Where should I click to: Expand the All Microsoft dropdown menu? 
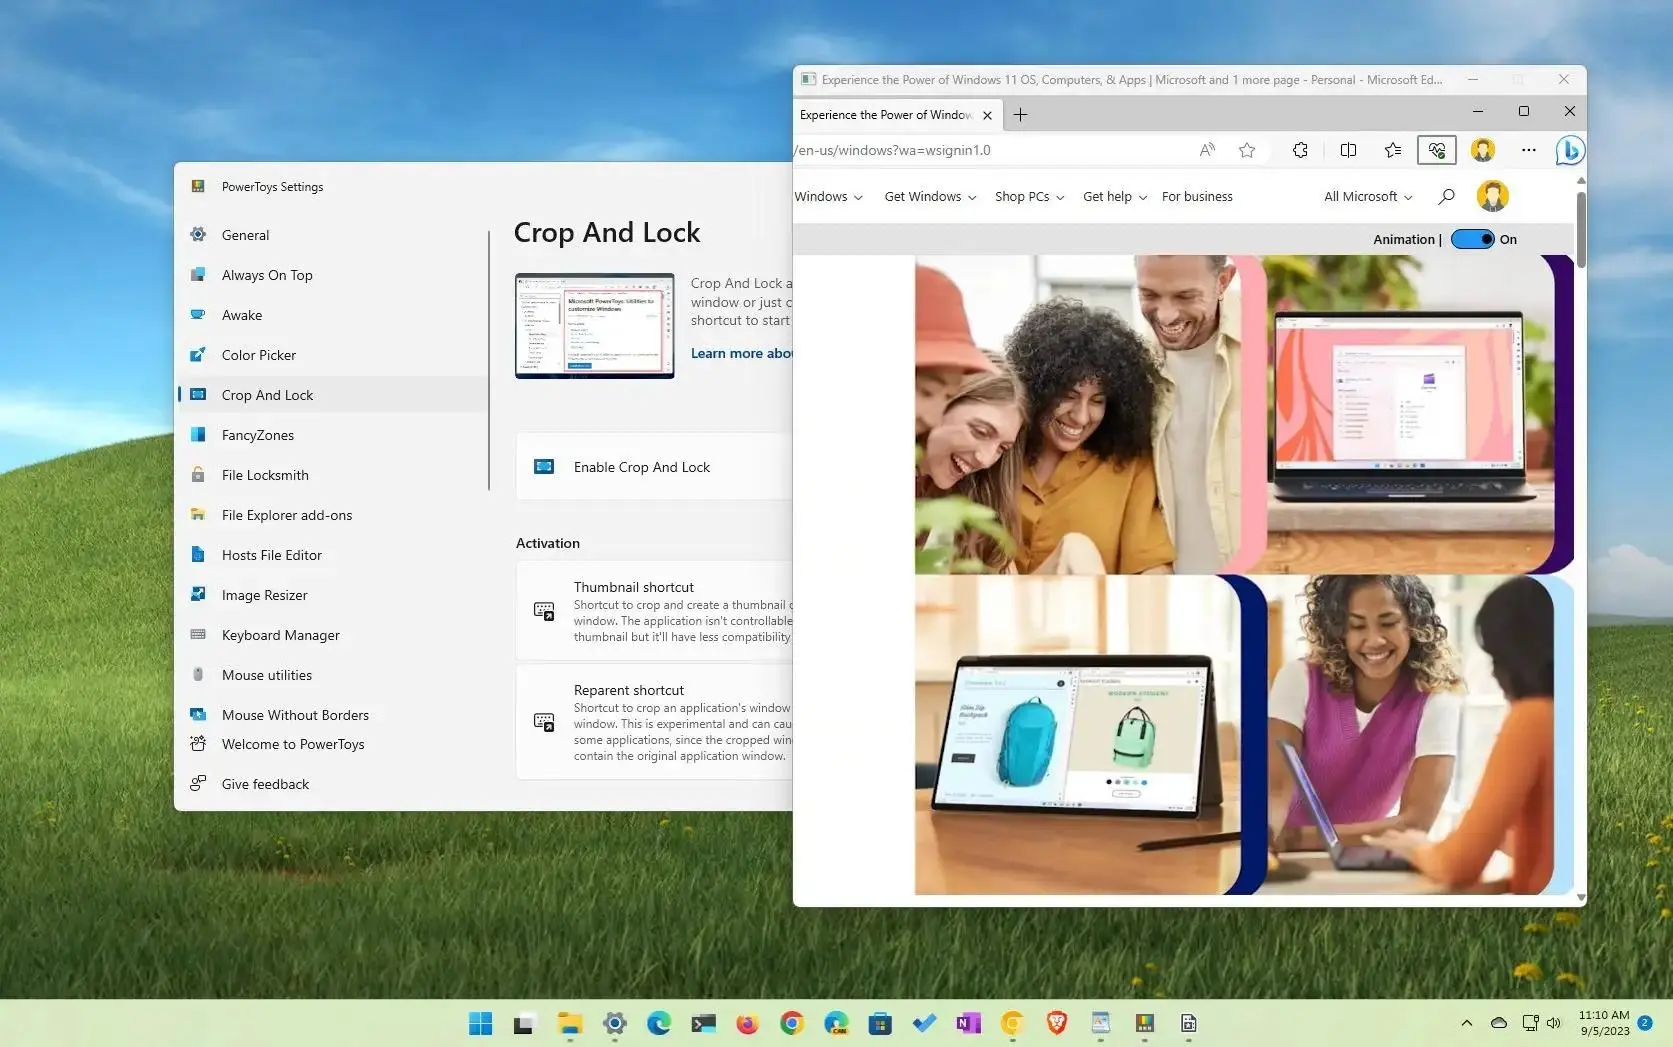pyautogui.click(x=1368, y=197)
